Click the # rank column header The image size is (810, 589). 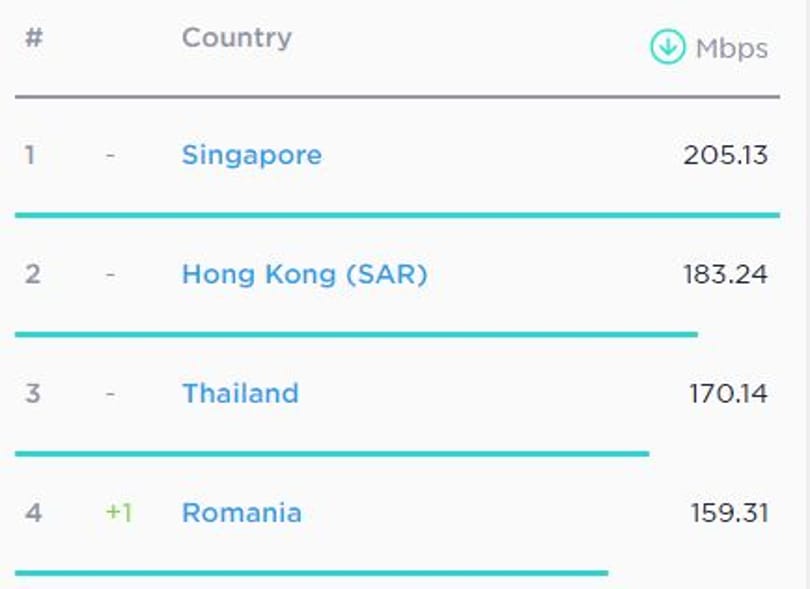click(34, 37)
